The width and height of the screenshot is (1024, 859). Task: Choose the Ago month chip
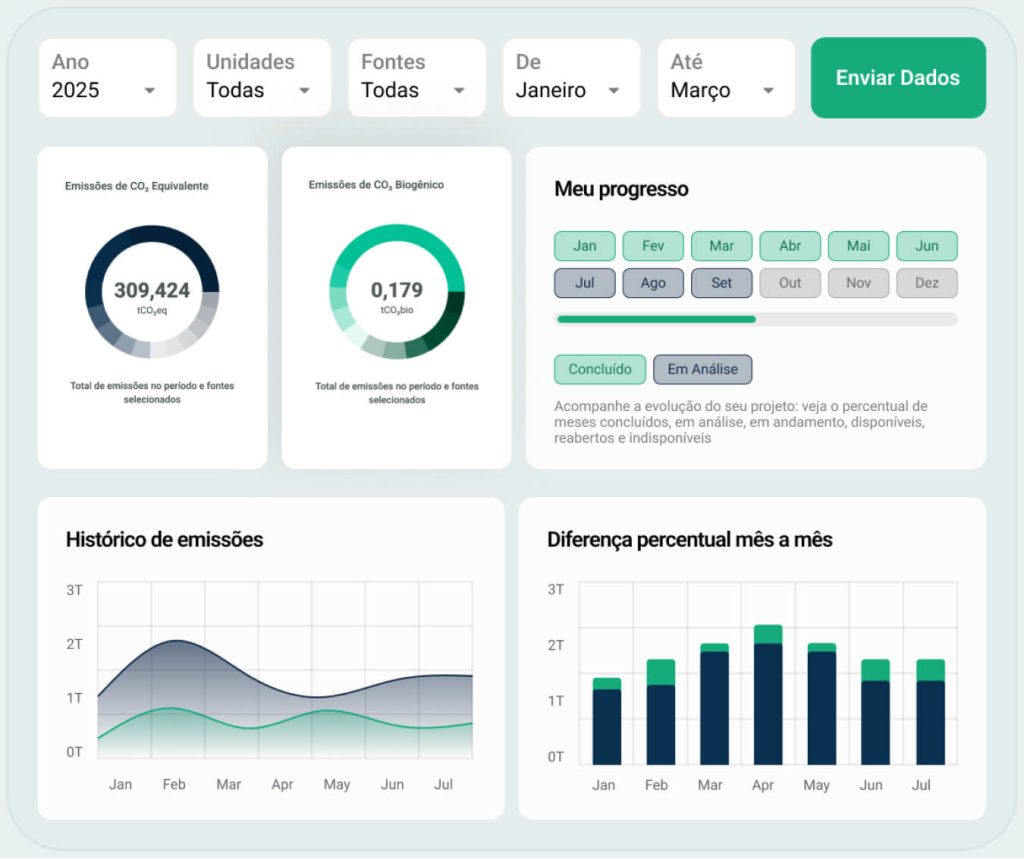[x=653, y=283]
